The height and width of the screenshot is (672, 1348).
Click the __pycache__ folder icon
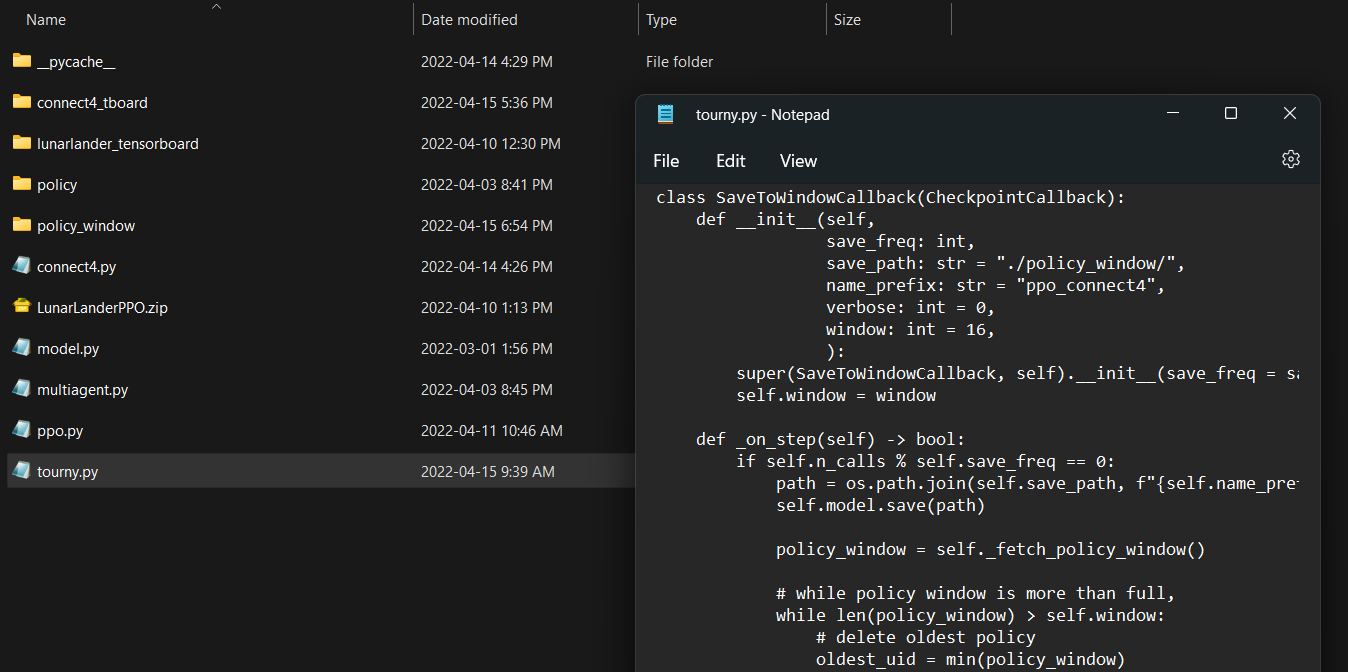22,61
